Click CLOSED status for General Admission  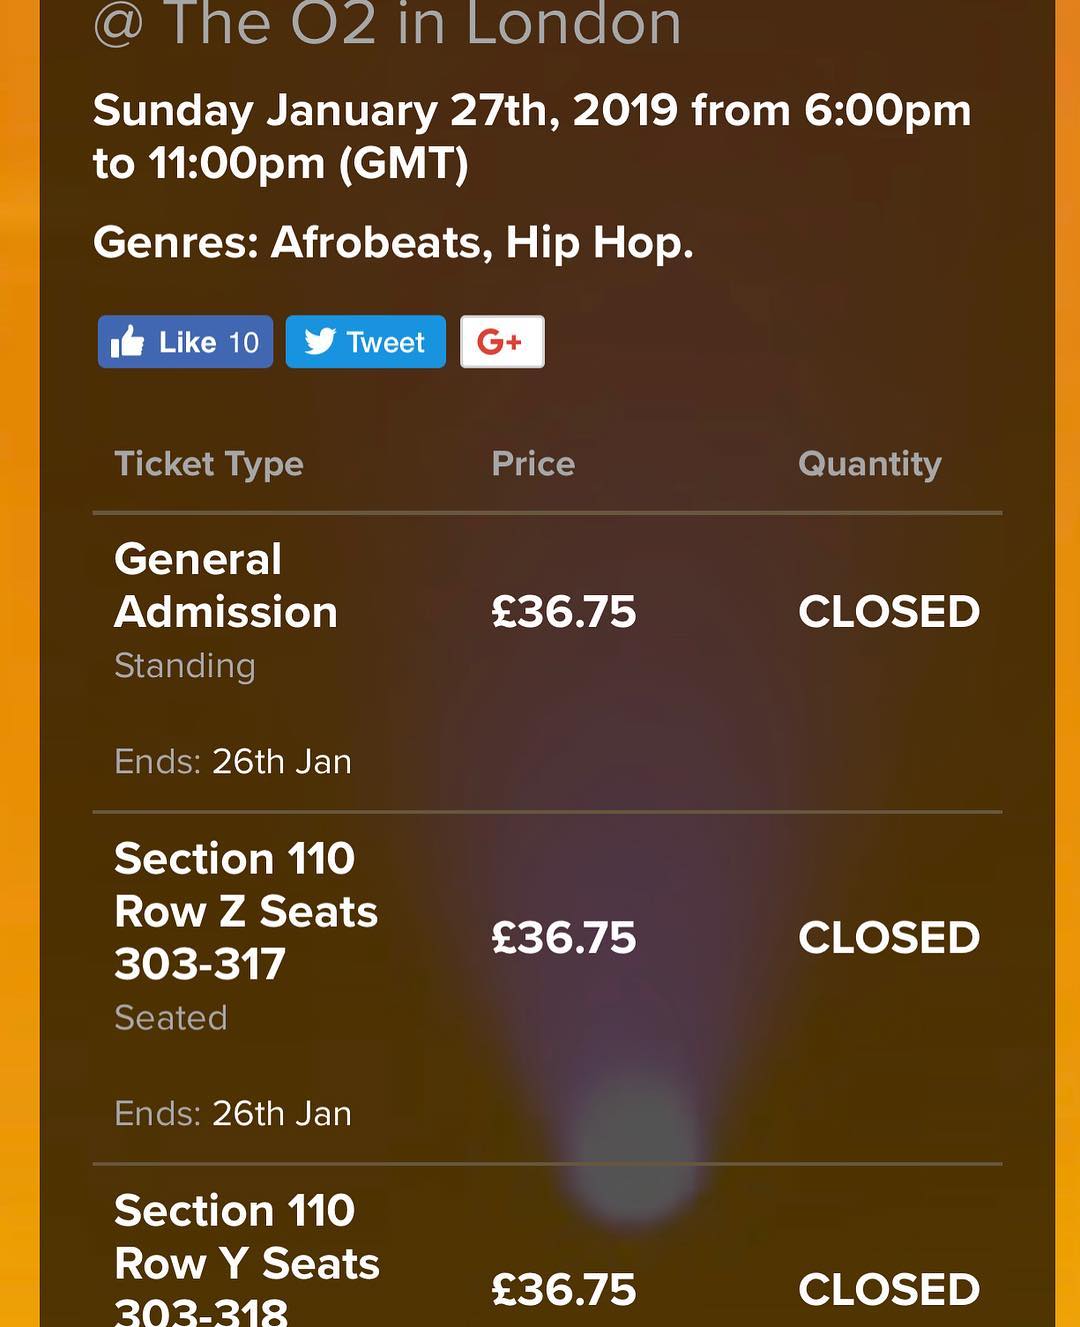[x=888, y=612]
